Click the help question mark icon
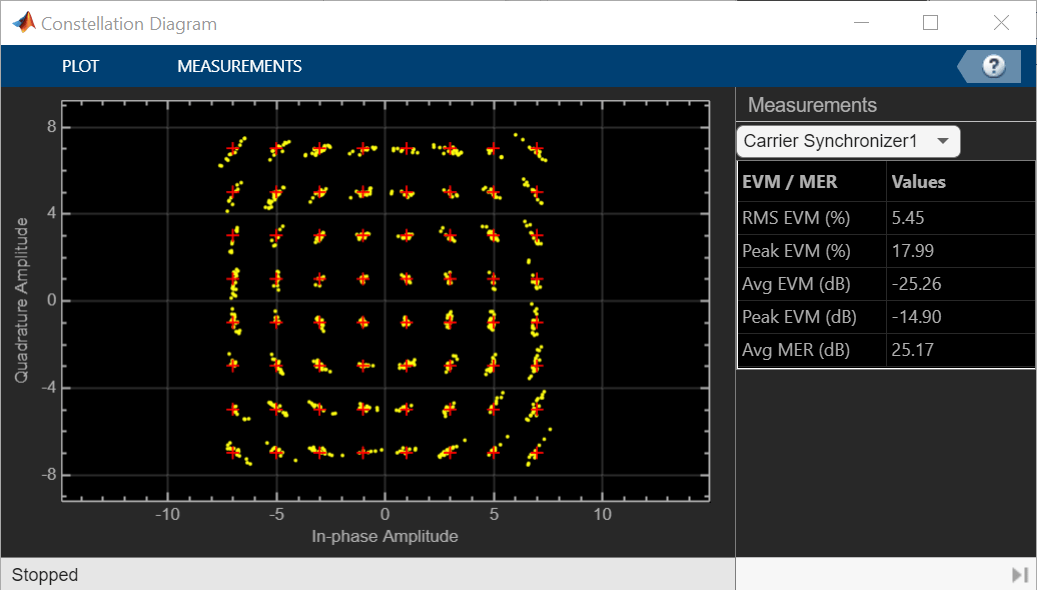The height and width of the screenshot is (590, 1037). [x=993, y=66]
